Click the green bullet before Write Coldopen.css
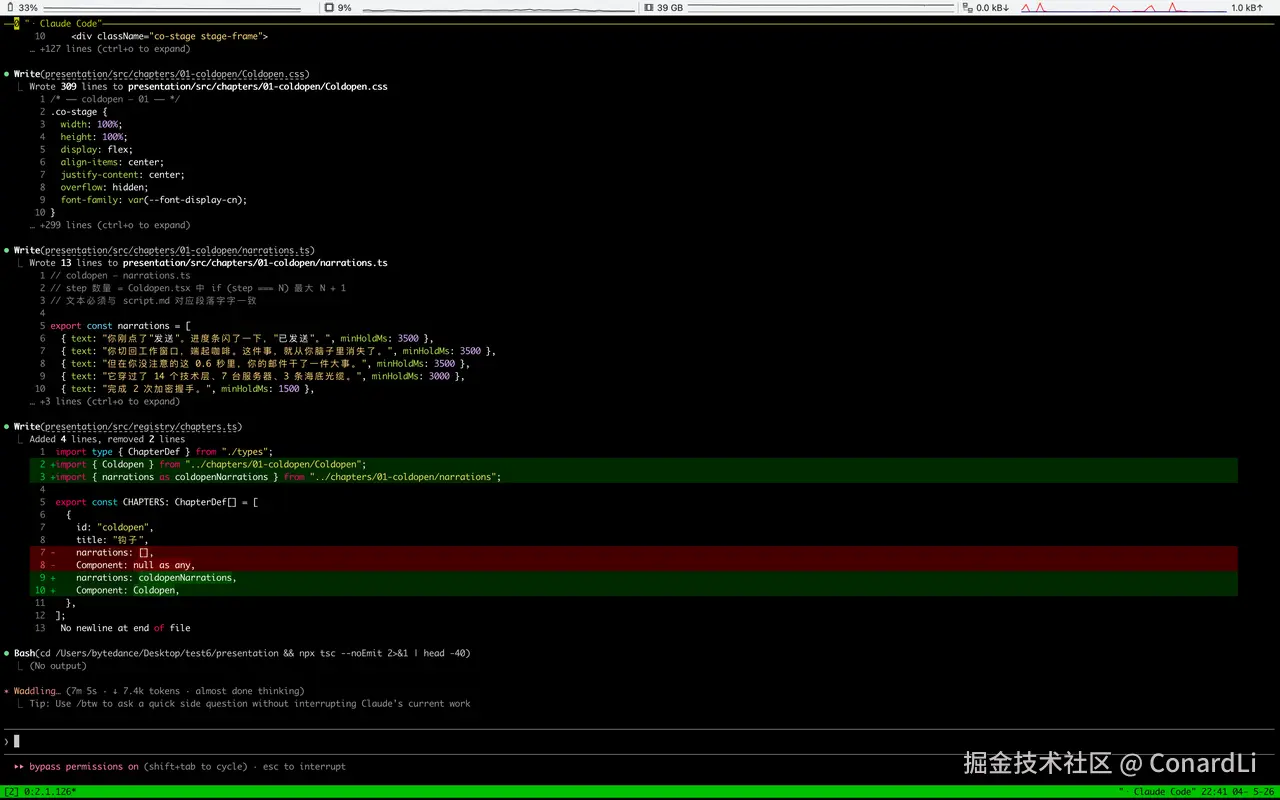 click(x=7, y=74)
